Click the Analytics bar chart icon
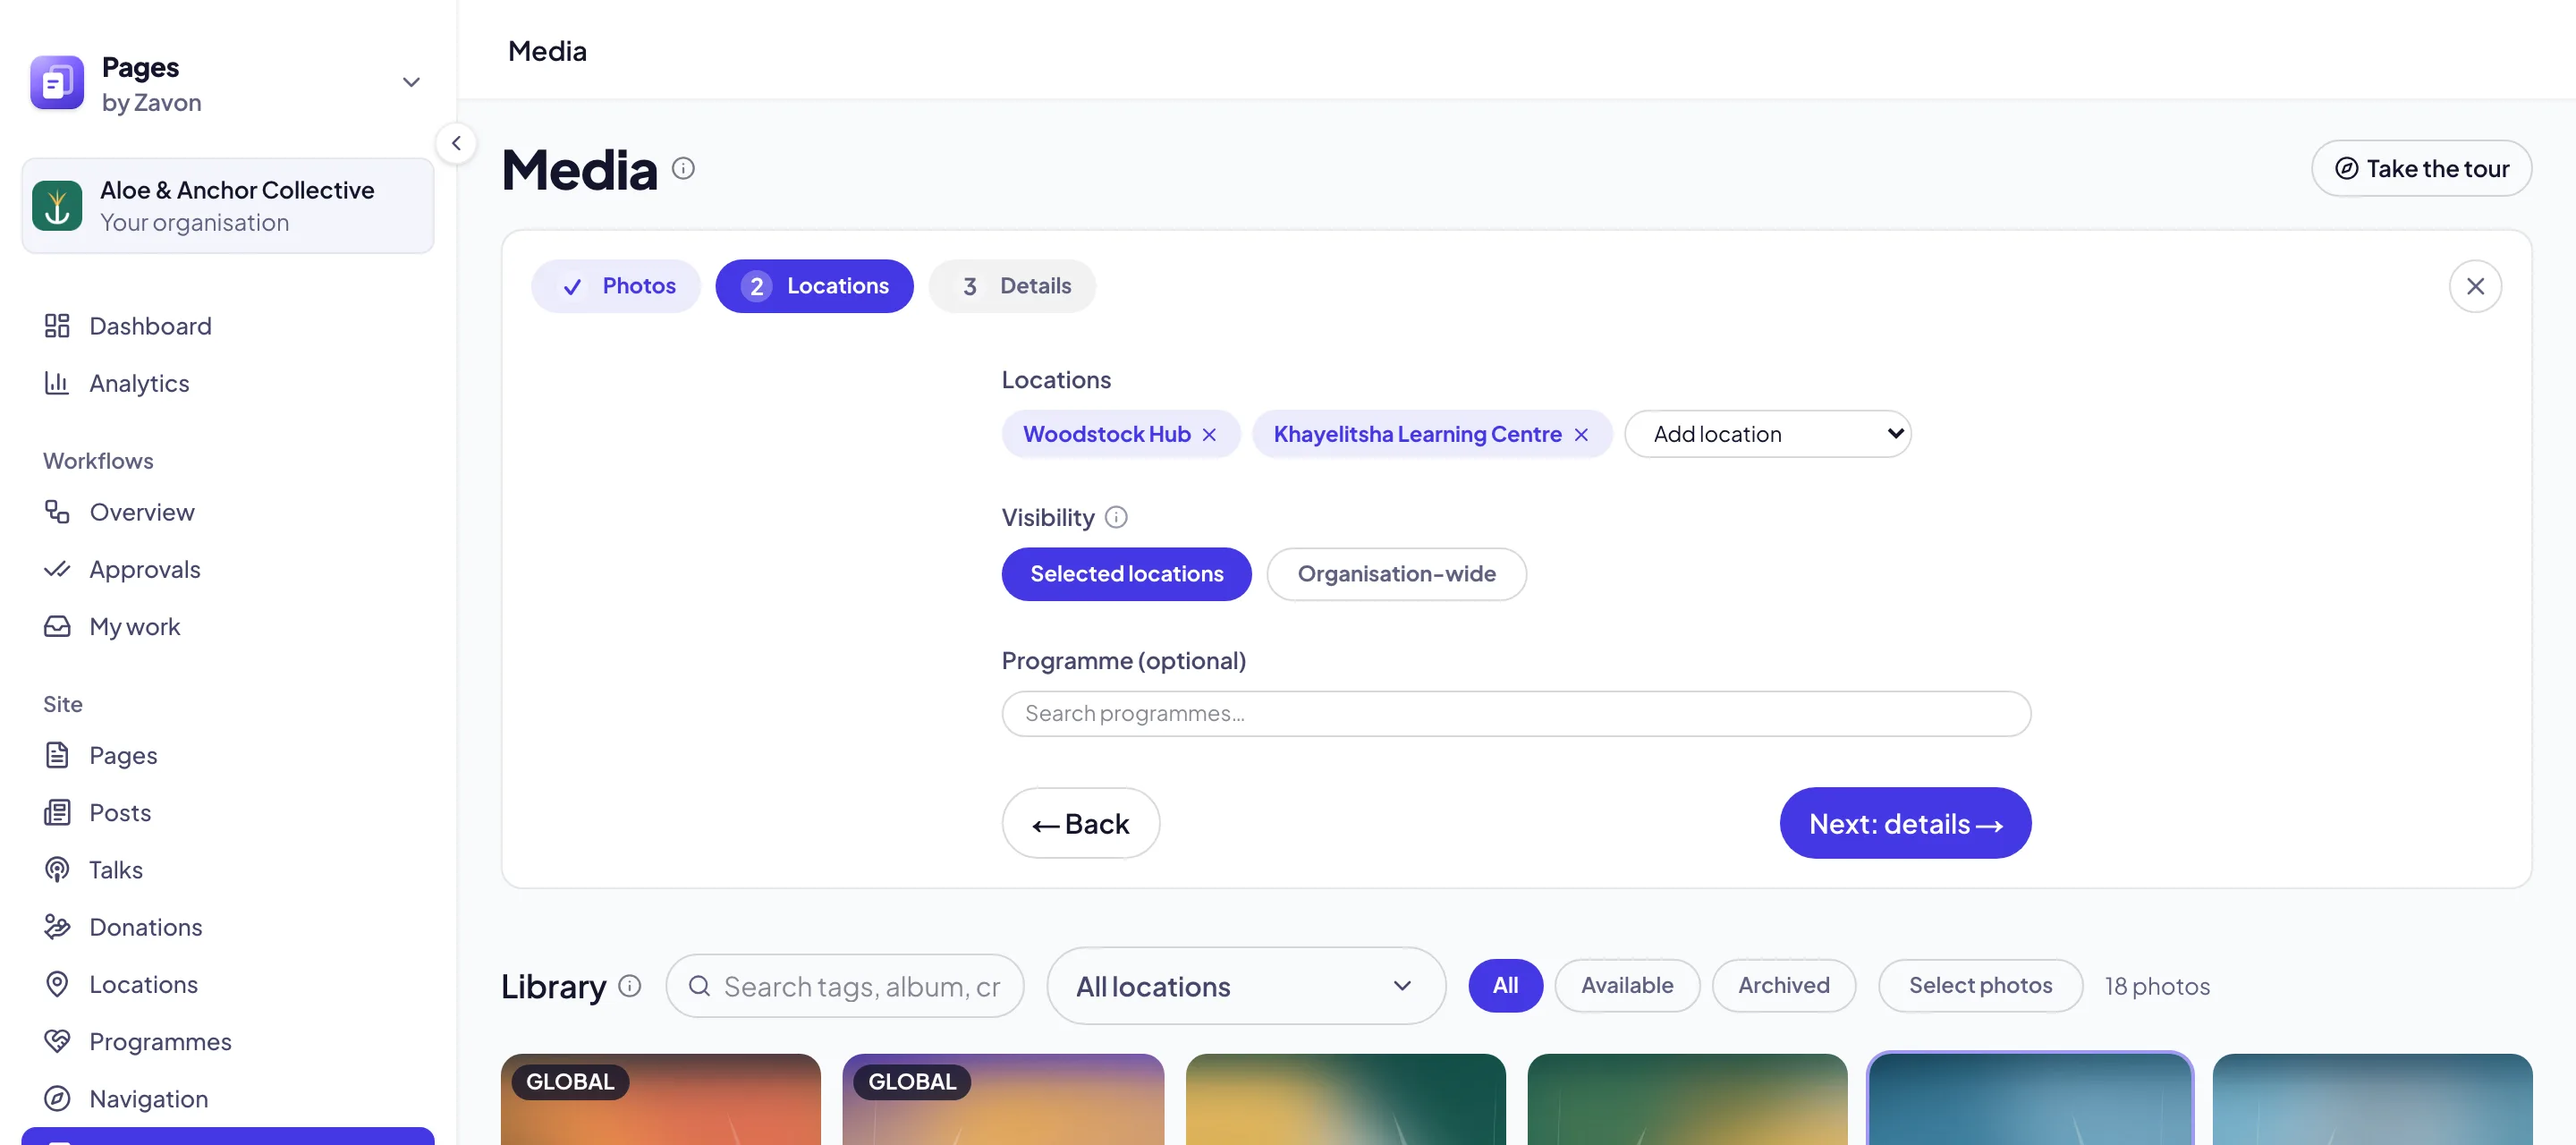 click(x=57, y=383)
